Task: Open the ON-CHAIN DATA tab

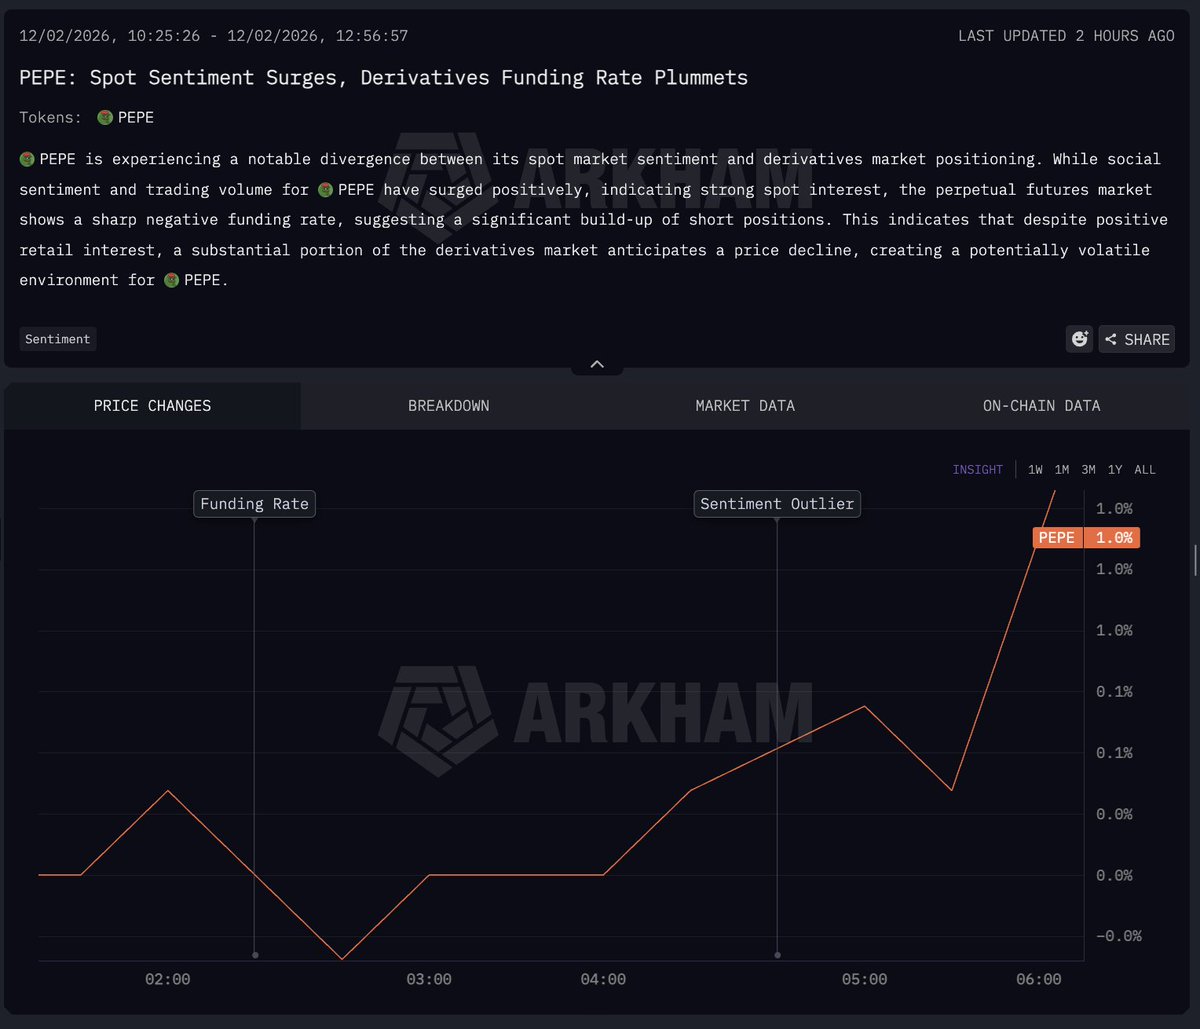Action: pos(1041,405)
